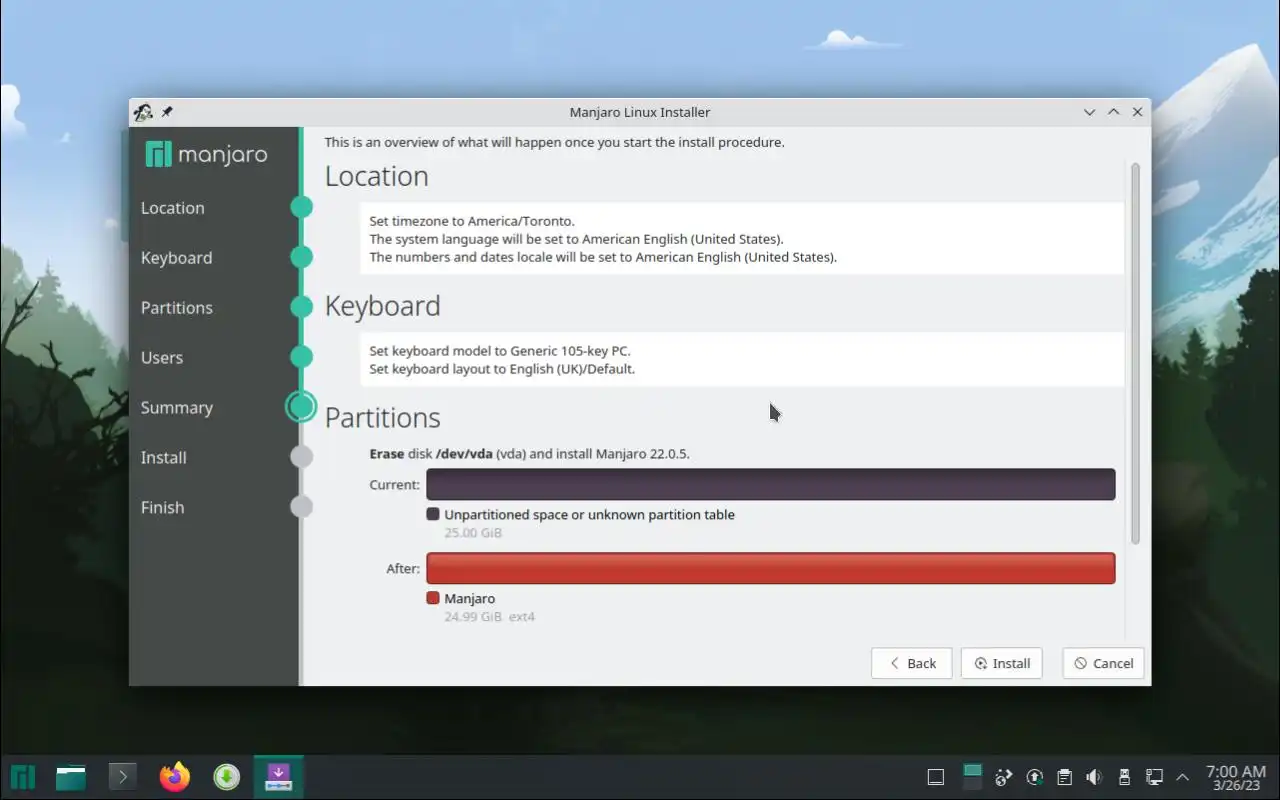Select the Manjaro installer taskbar entry
The width and height of the screenshot is (1280, 800).
click(x=278, y=777)
